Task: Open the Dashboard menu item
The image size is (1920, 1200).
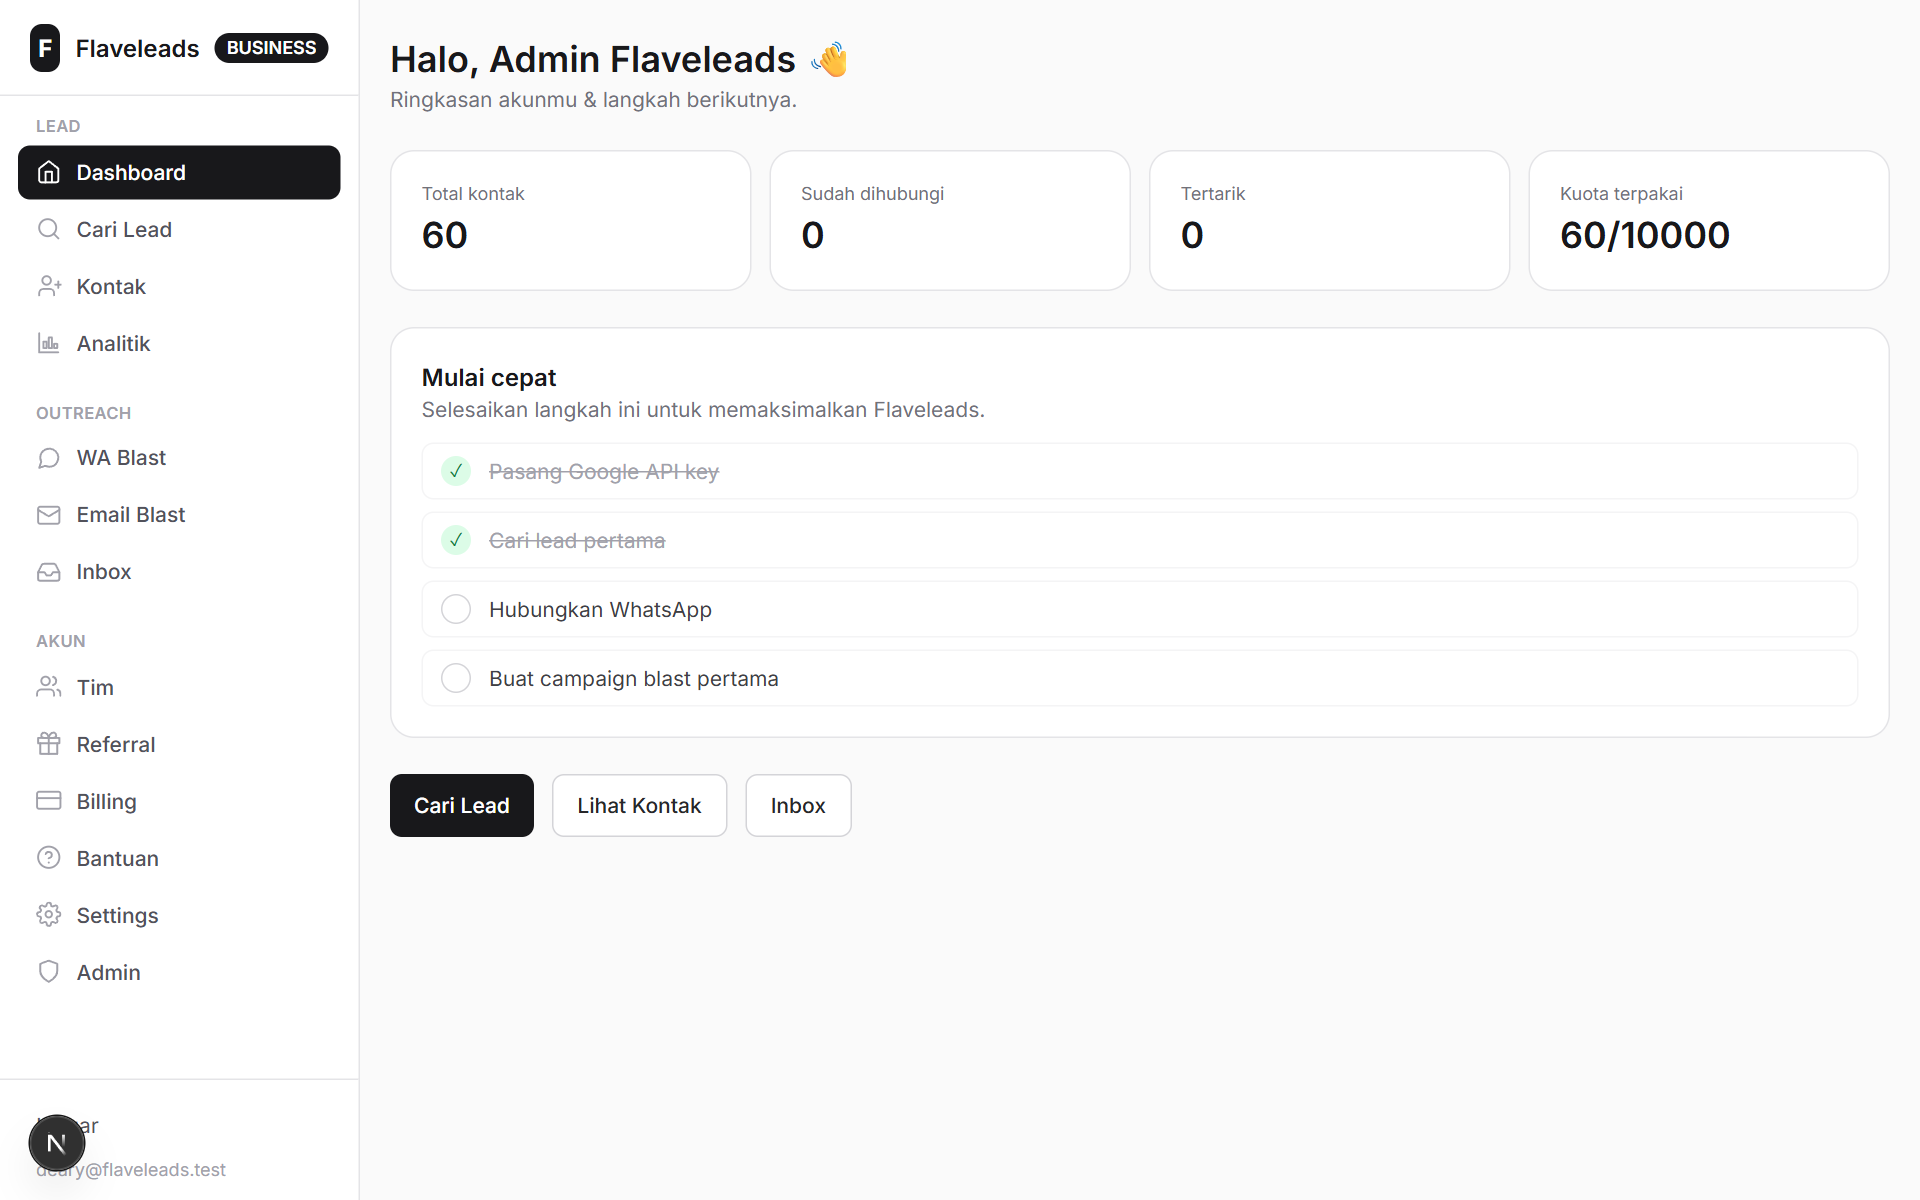Action: click(x=179, y=172)
